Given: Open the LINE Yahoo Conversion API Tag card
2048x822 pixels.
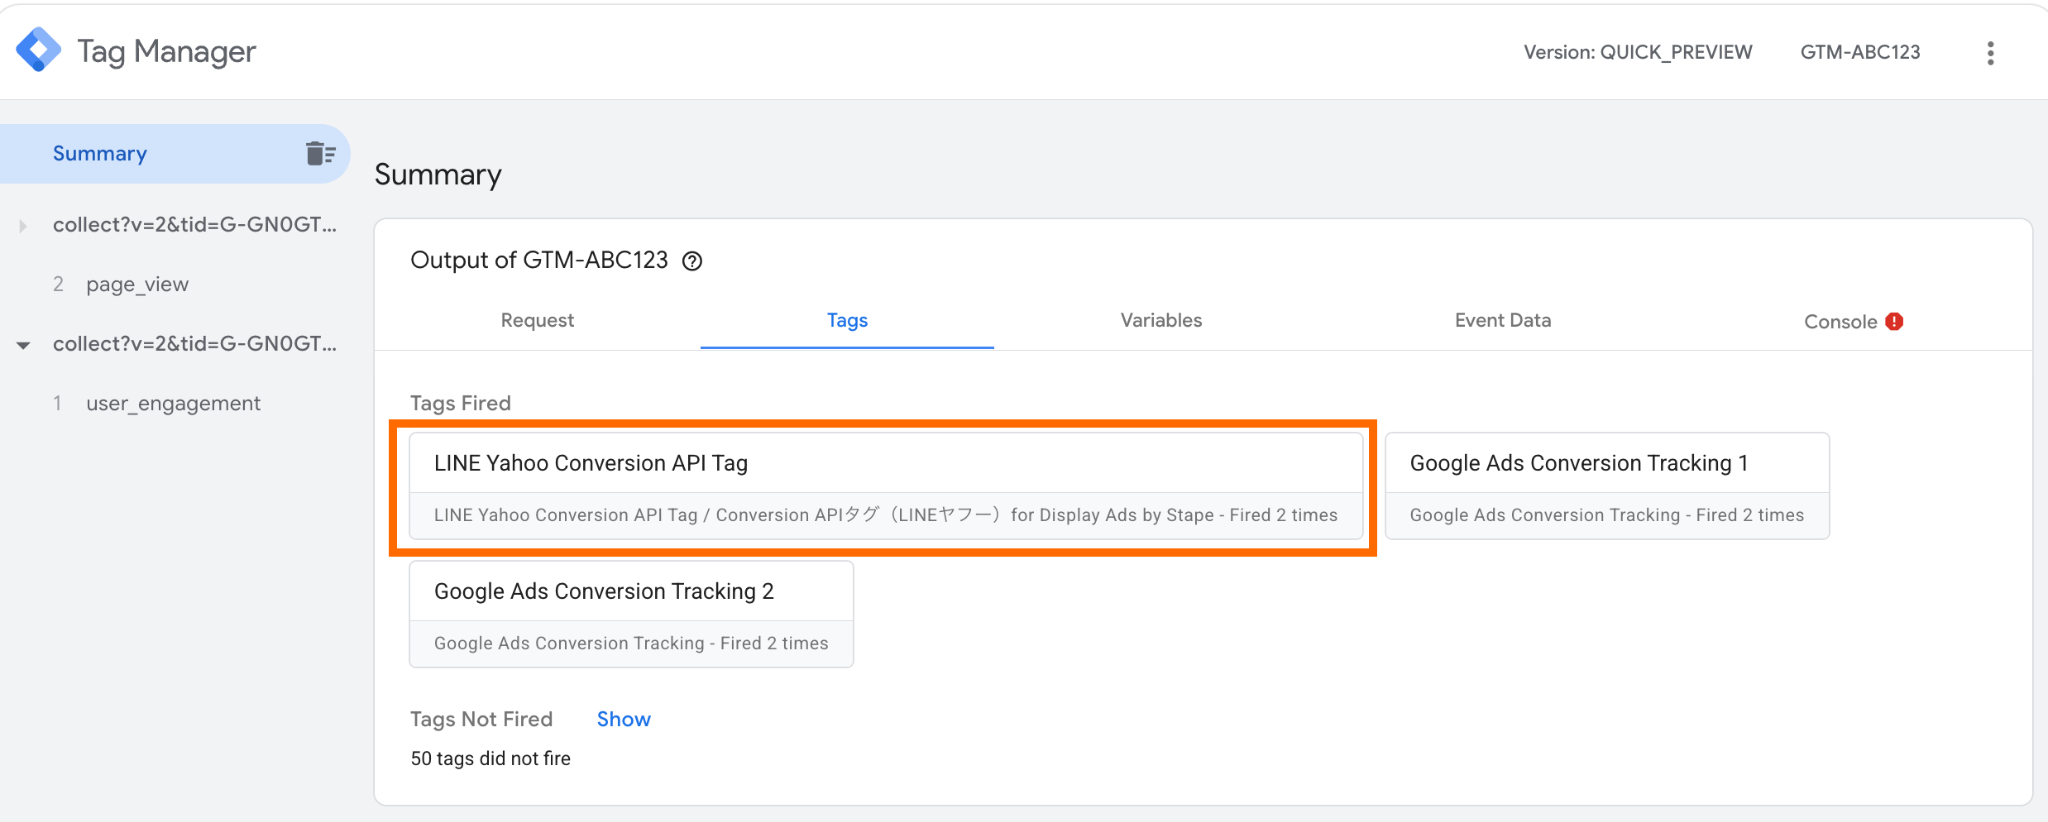Looking at the screenshot, I should (886, 486).
